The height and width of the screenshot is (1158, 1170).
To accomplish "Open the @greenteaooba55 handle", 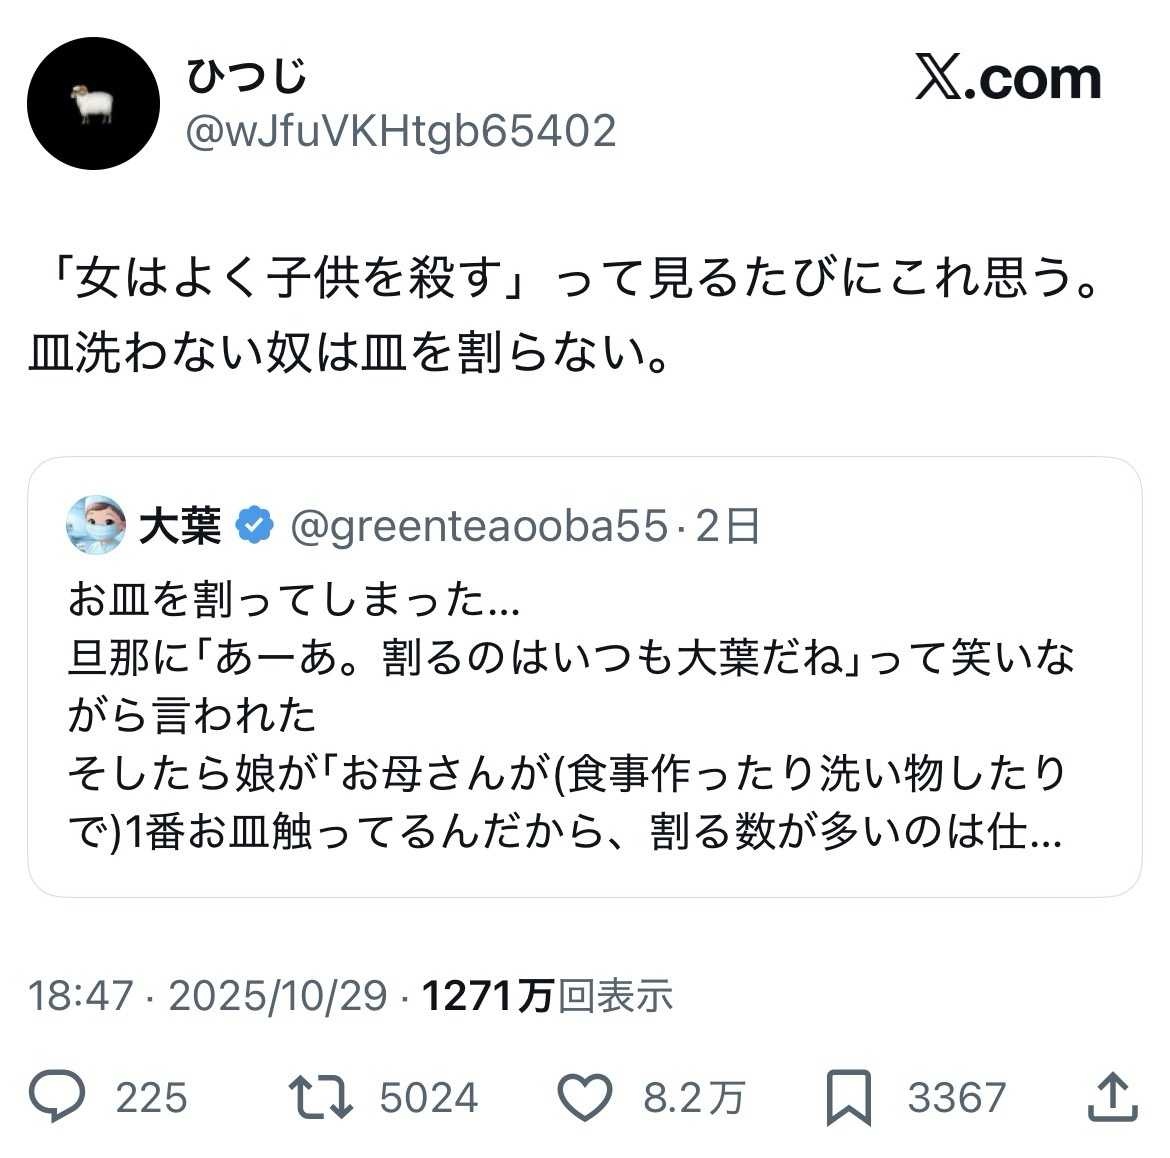I will 478,525.
